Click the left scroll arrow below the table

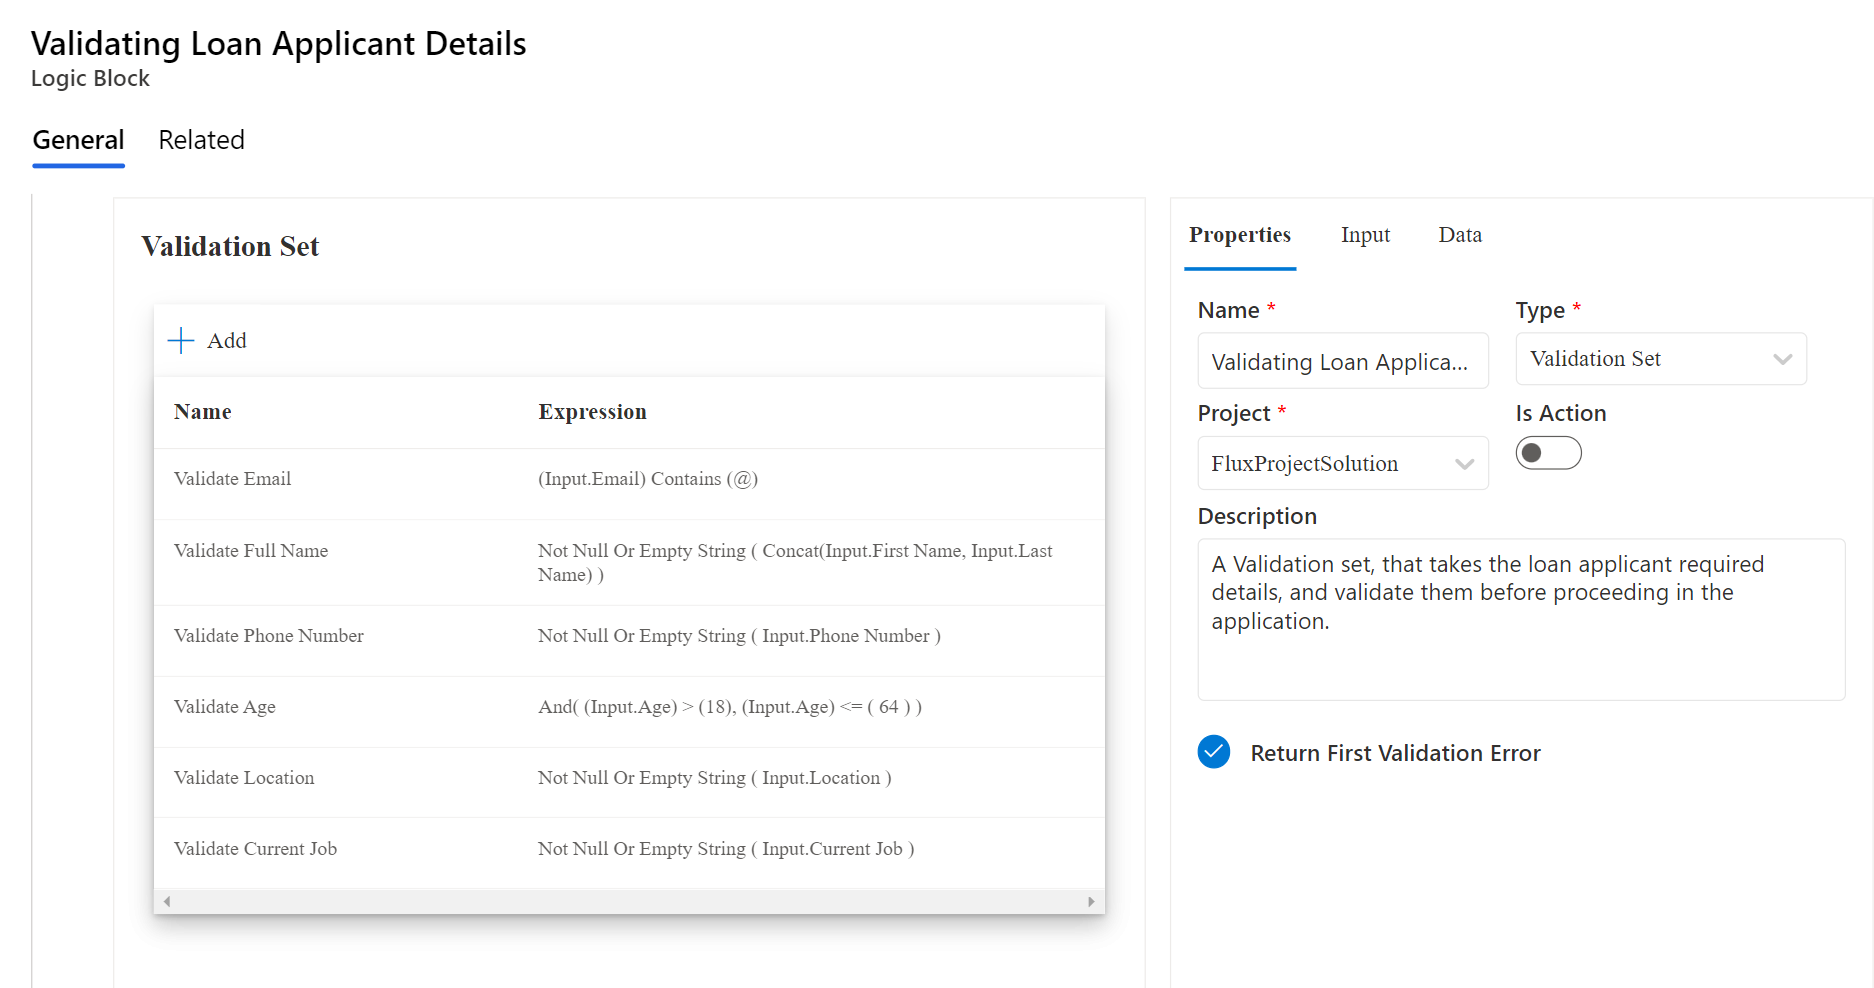(x=167, y=901)
